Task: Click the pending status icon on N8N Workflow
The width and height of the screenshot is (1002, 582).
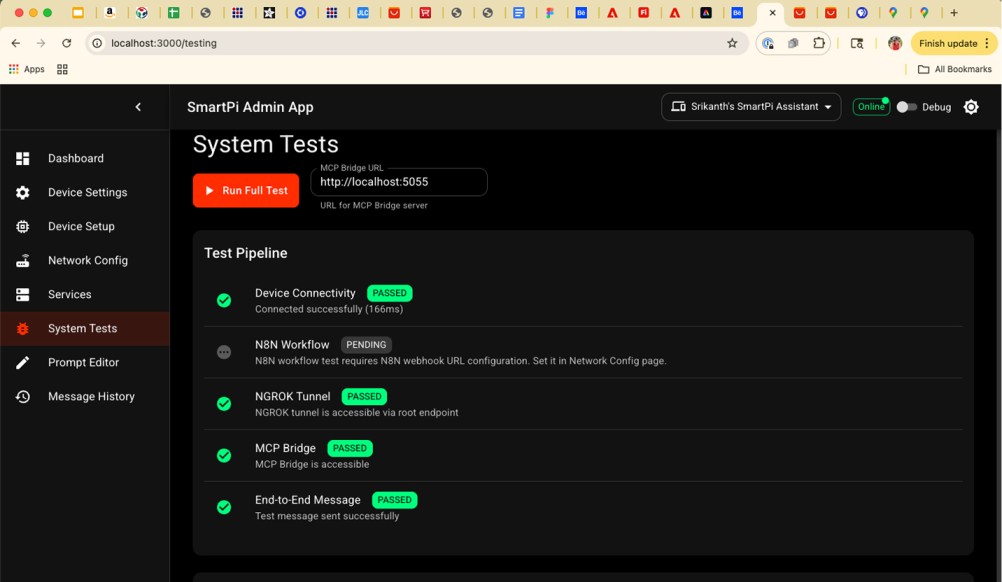Action: point(223,352)
